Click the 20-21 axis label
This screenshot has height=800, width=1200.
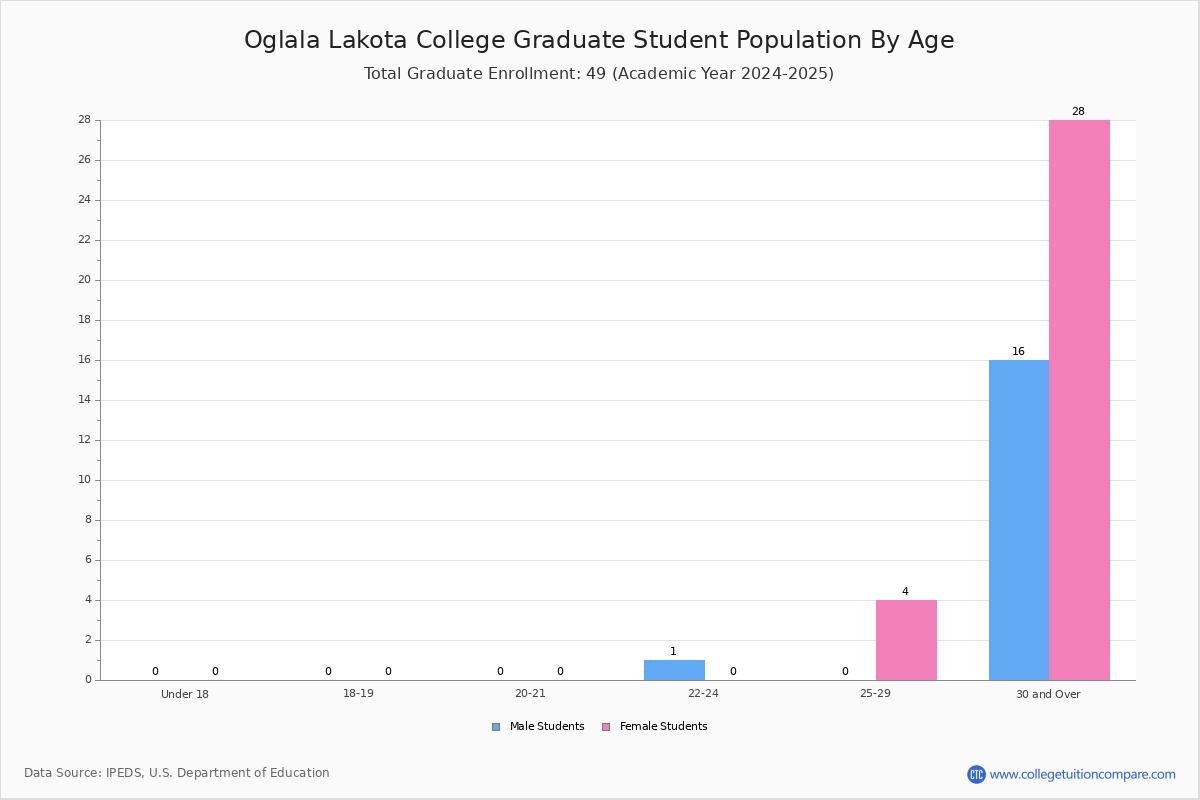point(530,694)
